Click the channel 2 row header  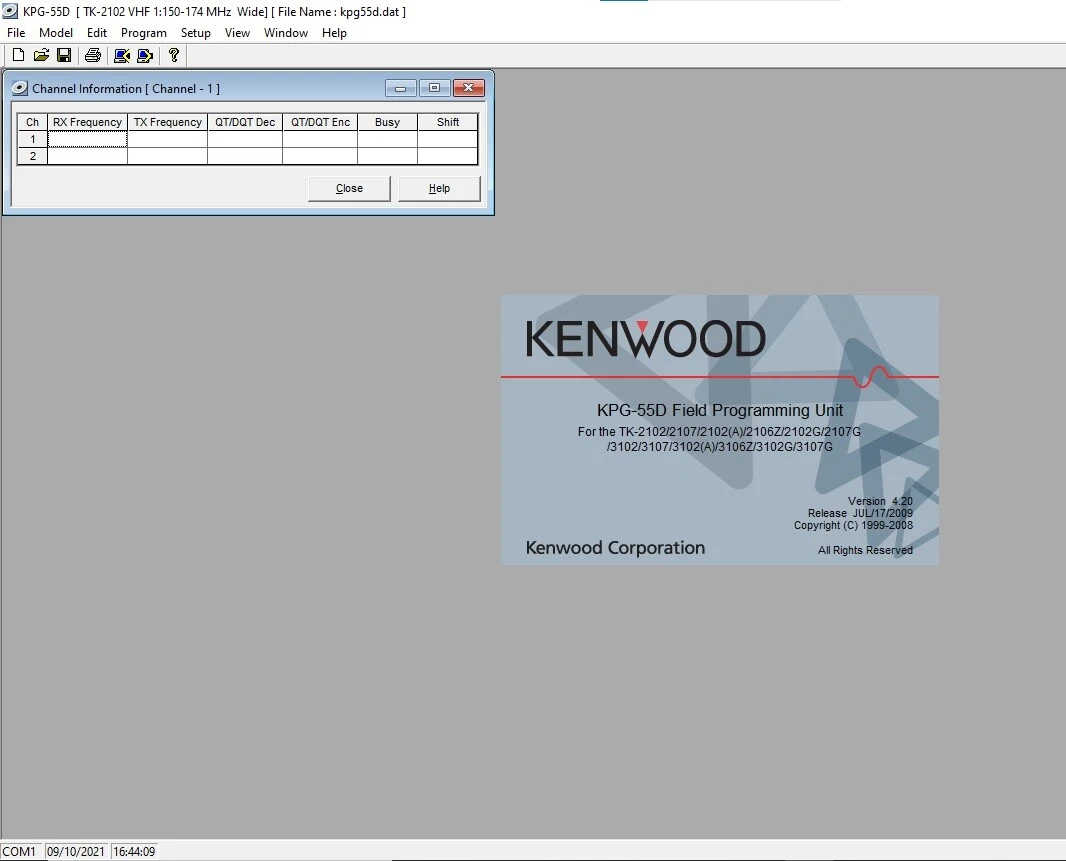point(33,156)
